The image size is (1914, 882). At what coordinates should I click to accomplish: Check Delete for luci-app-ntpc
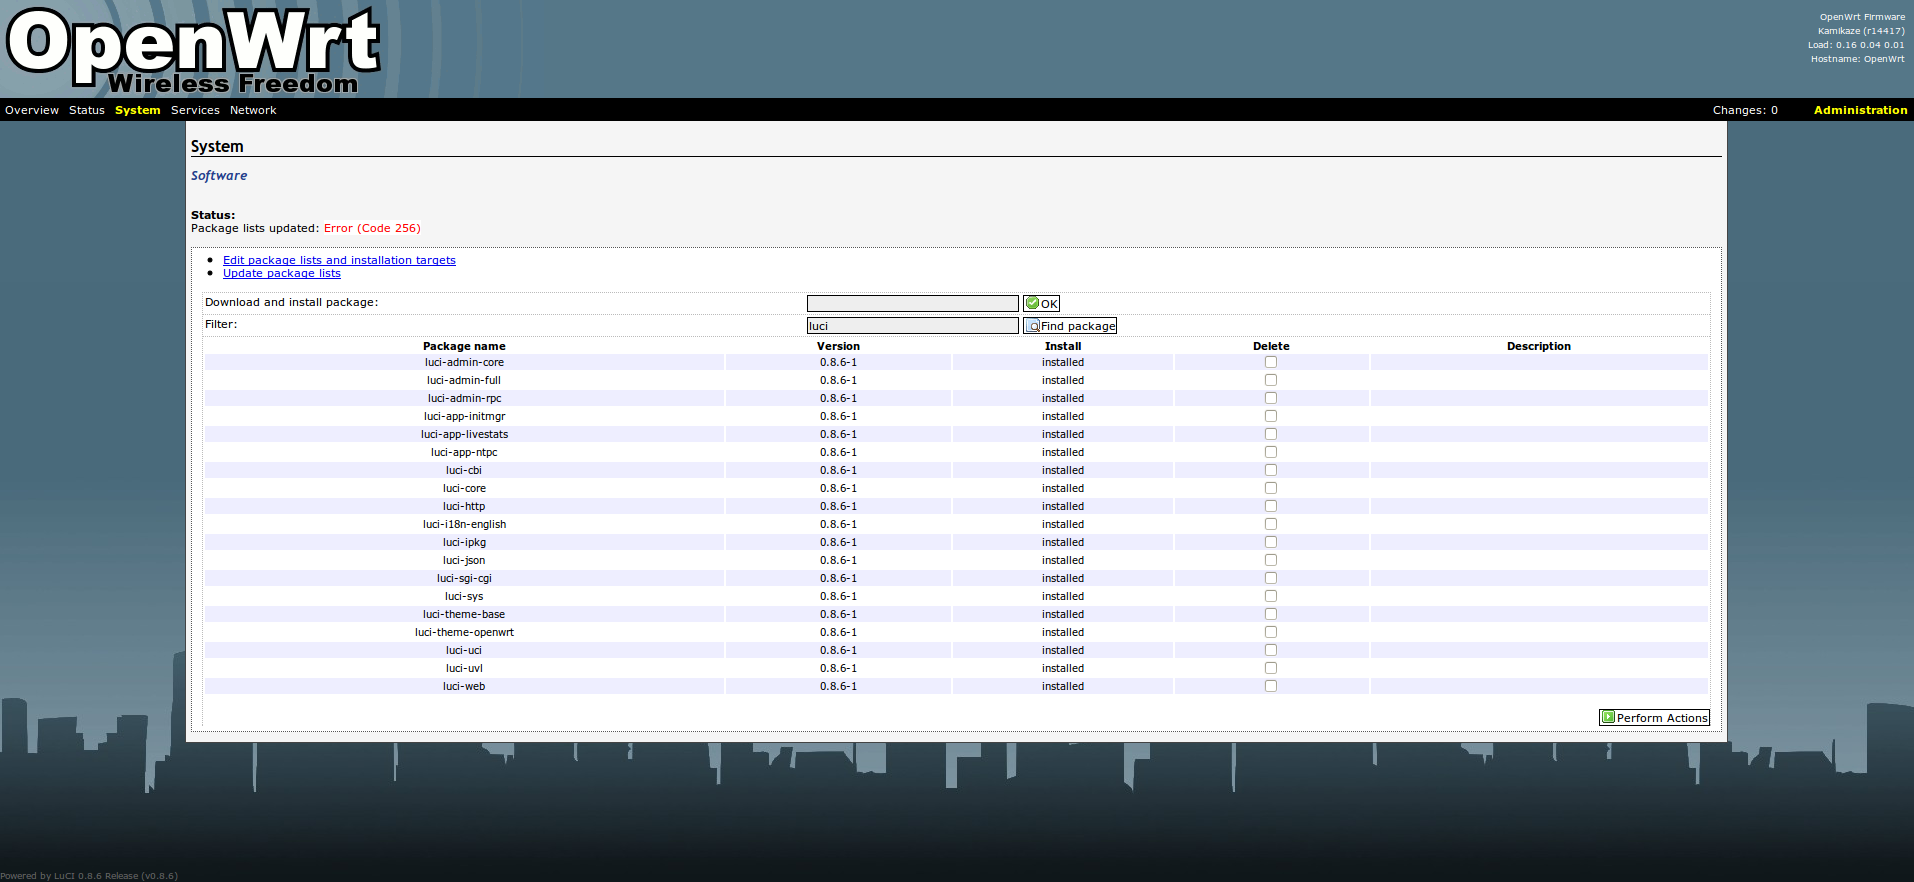[1271, 452]
